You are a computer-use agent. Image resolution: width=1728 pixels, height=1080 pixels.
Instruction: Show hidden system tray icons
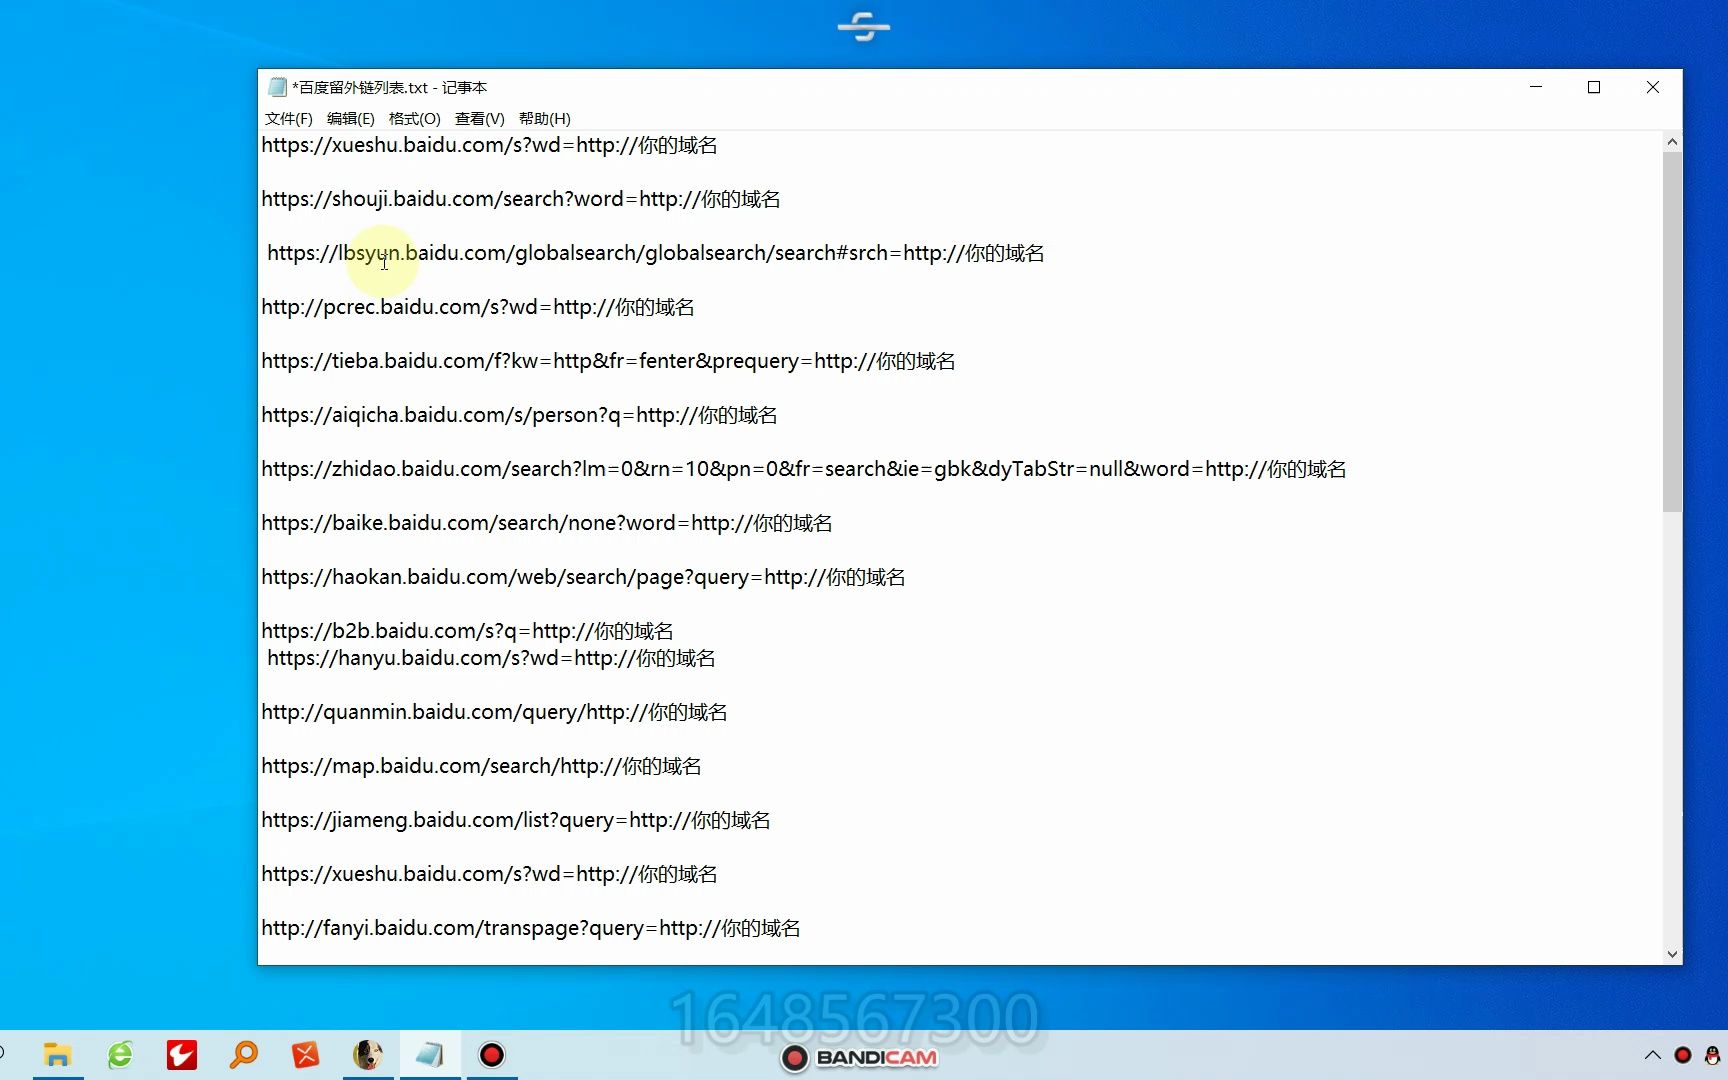(1652, 1055)
